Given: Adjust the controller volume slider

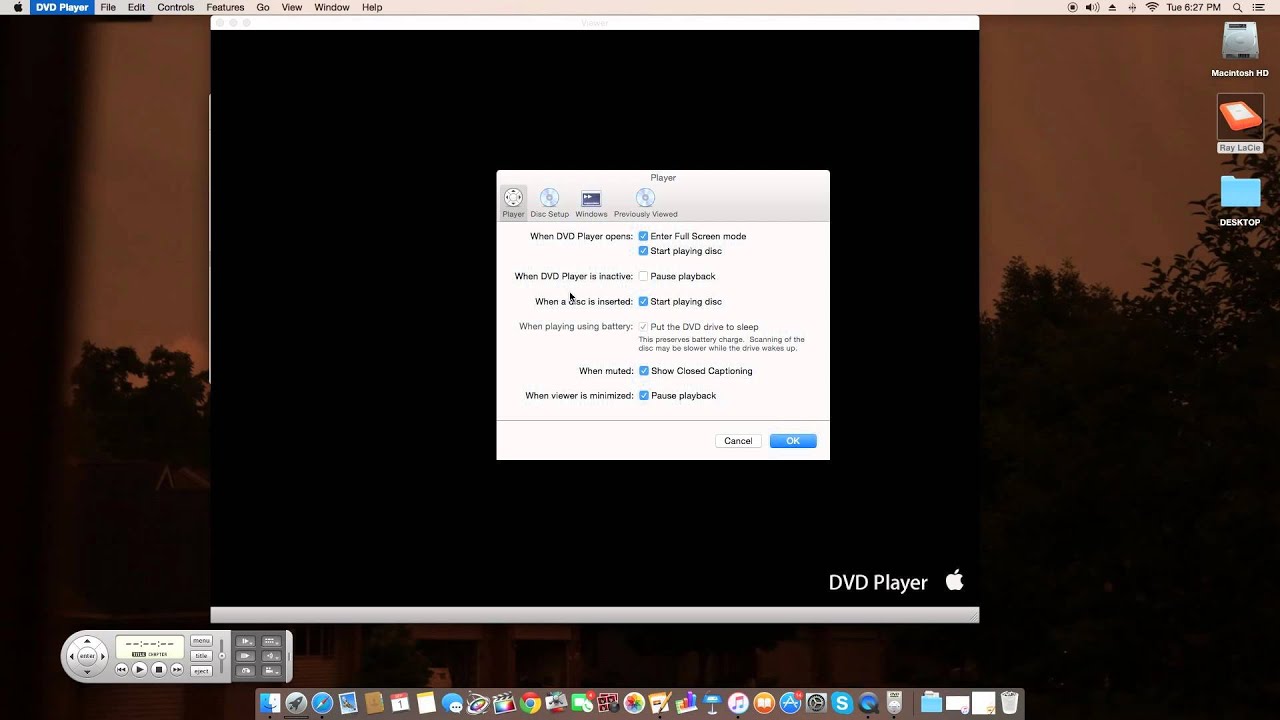Looking at the screenshot, I should [x=222, y=656].
